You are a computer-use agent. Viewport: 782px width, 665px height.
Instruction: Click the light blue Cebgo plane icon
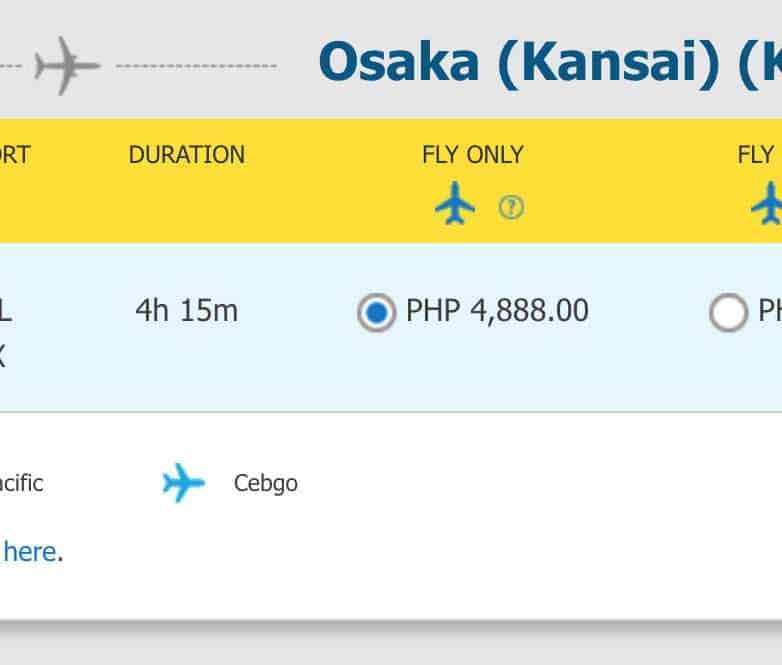pyautogui.click(x=183, y=483)
